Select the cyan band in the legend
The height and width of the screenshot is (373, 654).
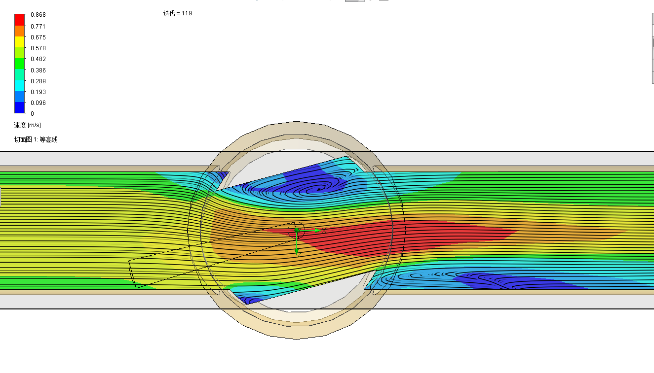pyautogui.click(x=19, y=86)
